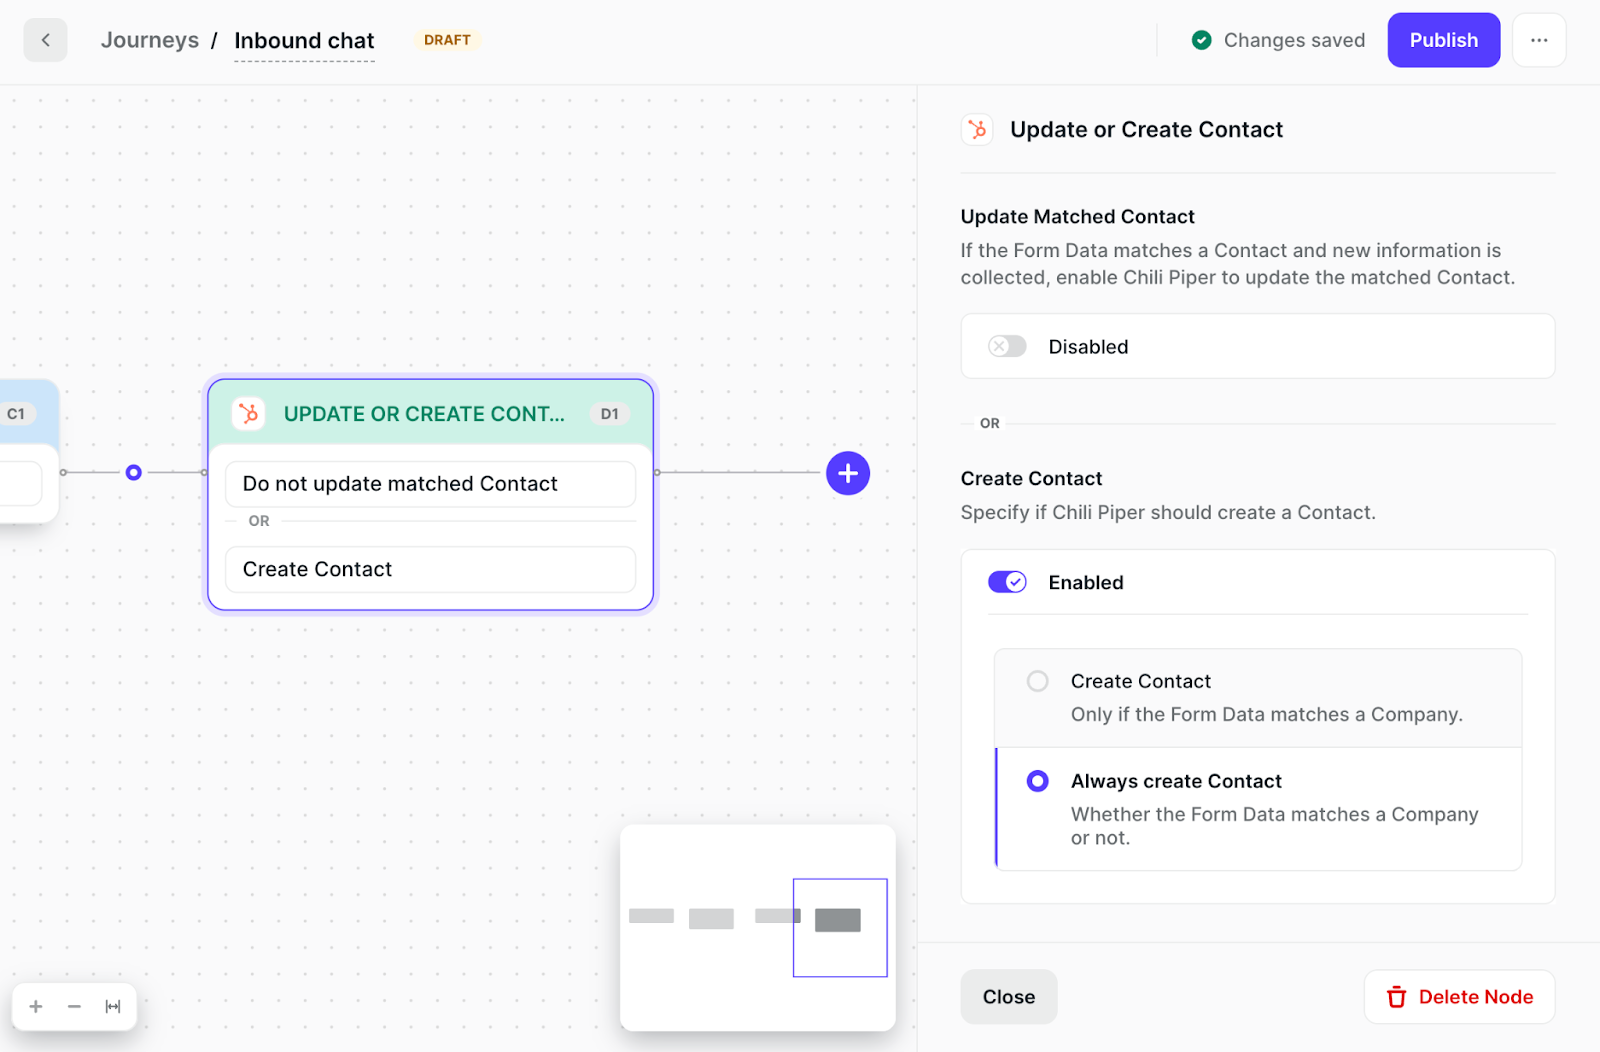1600x1052 pixels.
Task: Open the more options ellipsis menu
Action: pos(1538,41)
